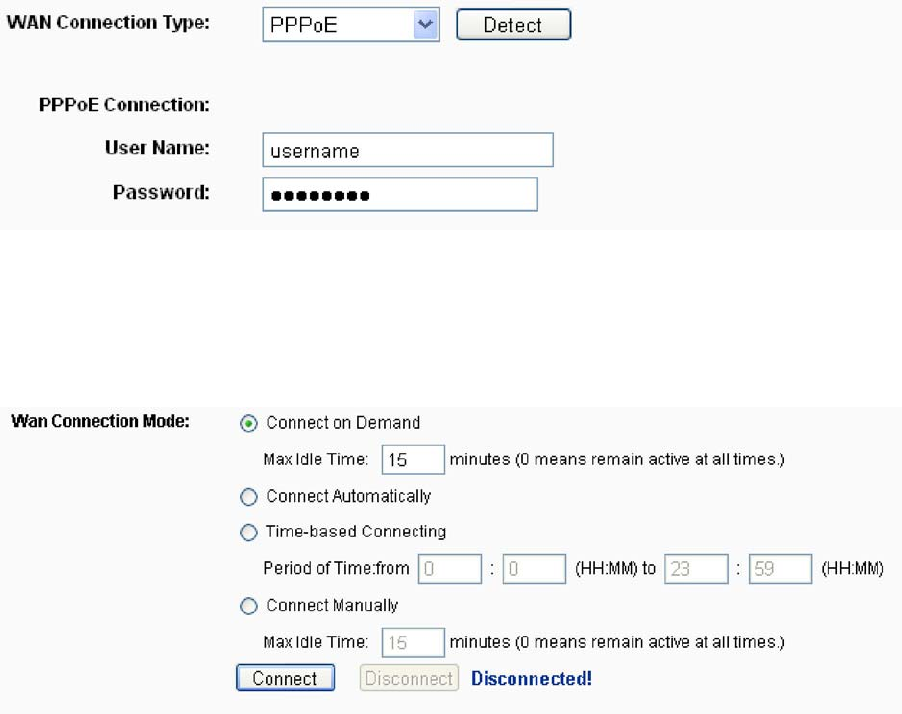The height and width of the screenshot is (714, 902).
Task: Edit Max Idle Time under Connect on Demand
Action: pos(412,460)
